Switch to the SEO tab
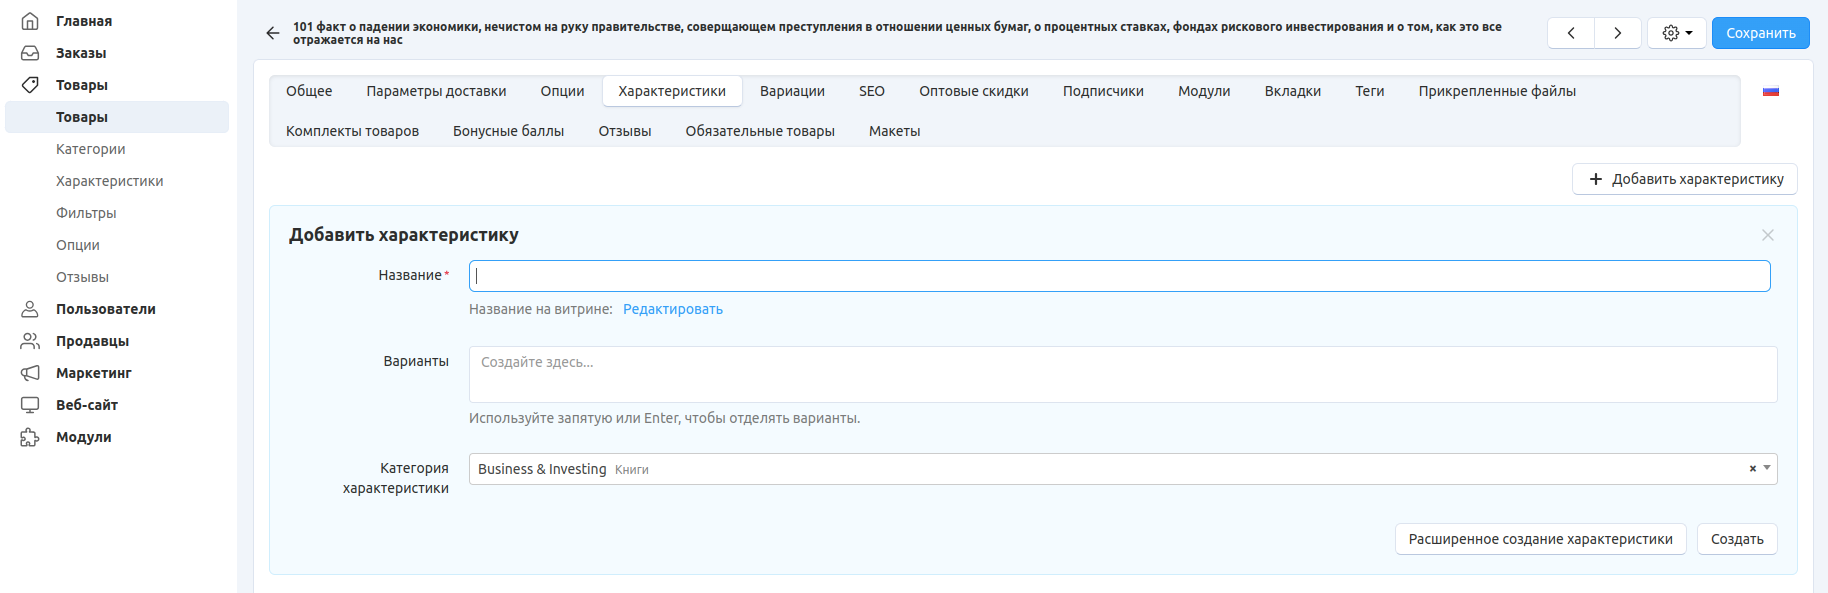Screen dimensions: 1828x593 pos(871,91)
